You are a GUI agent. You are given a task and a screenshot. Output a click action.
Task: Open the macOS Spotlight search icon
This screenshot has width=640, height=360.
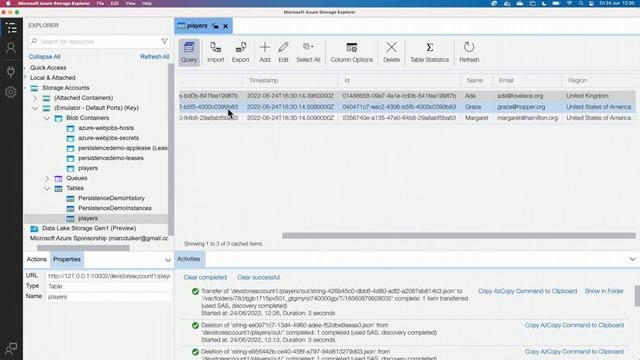(x=581, y=3)
